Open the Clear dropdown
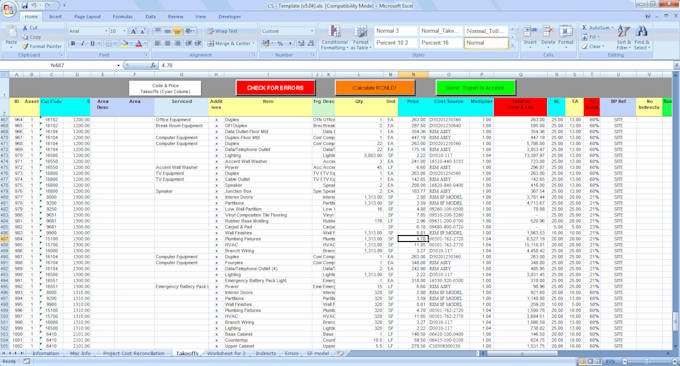680x366 pixels. (593, 46)
